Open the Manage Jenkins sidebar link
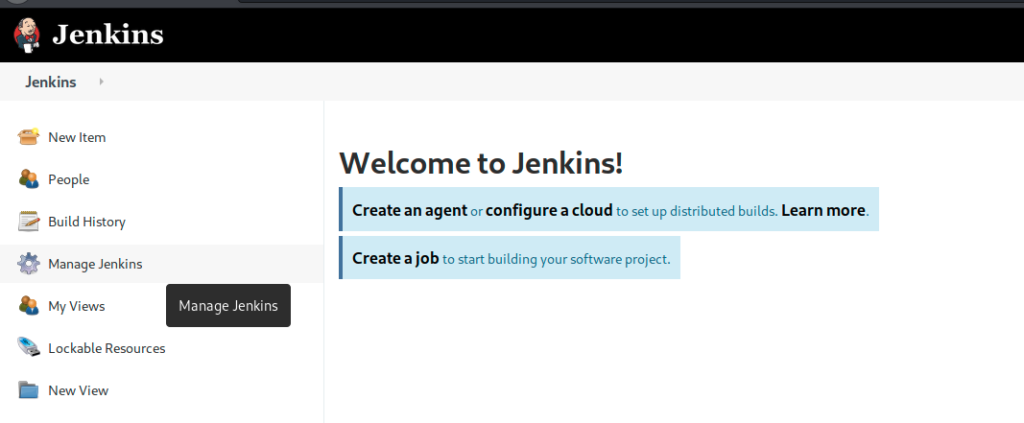This screenshot has height=423, width=1024. click(95, 264)
